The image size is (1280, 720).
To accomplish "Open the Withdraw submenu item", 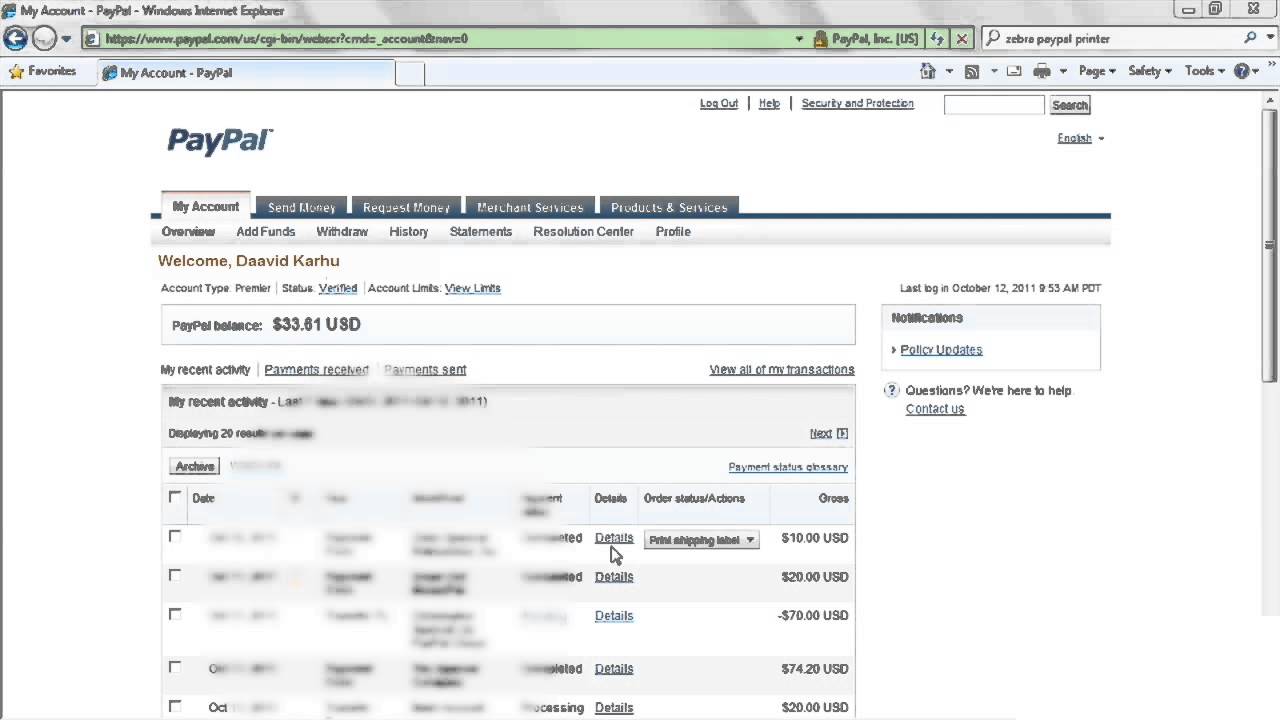I will point(342,231).
